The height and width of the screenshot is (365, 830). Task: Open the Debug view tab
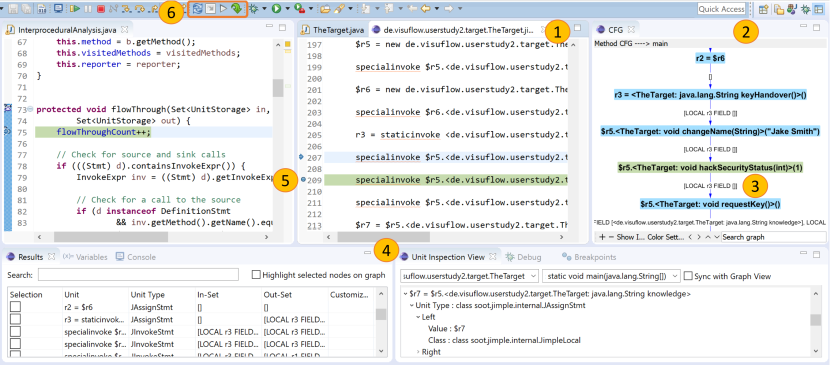pos(523,257)
